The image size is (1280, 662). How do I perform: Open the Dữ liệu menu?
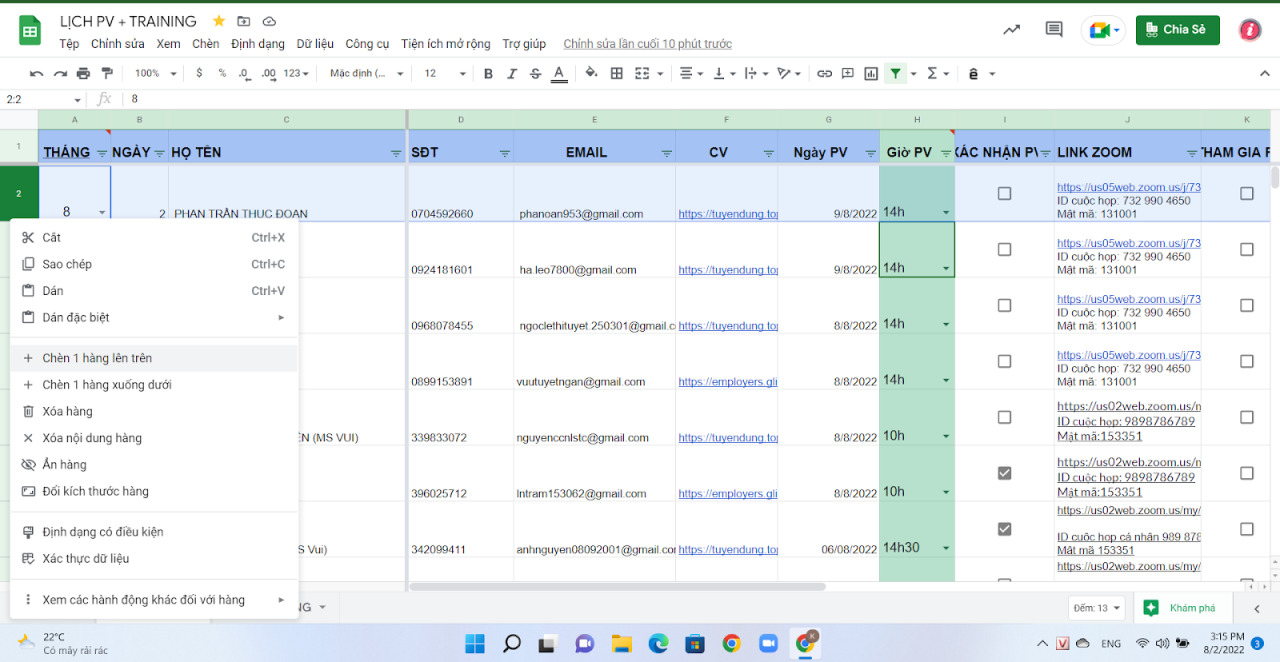point(315,43)
